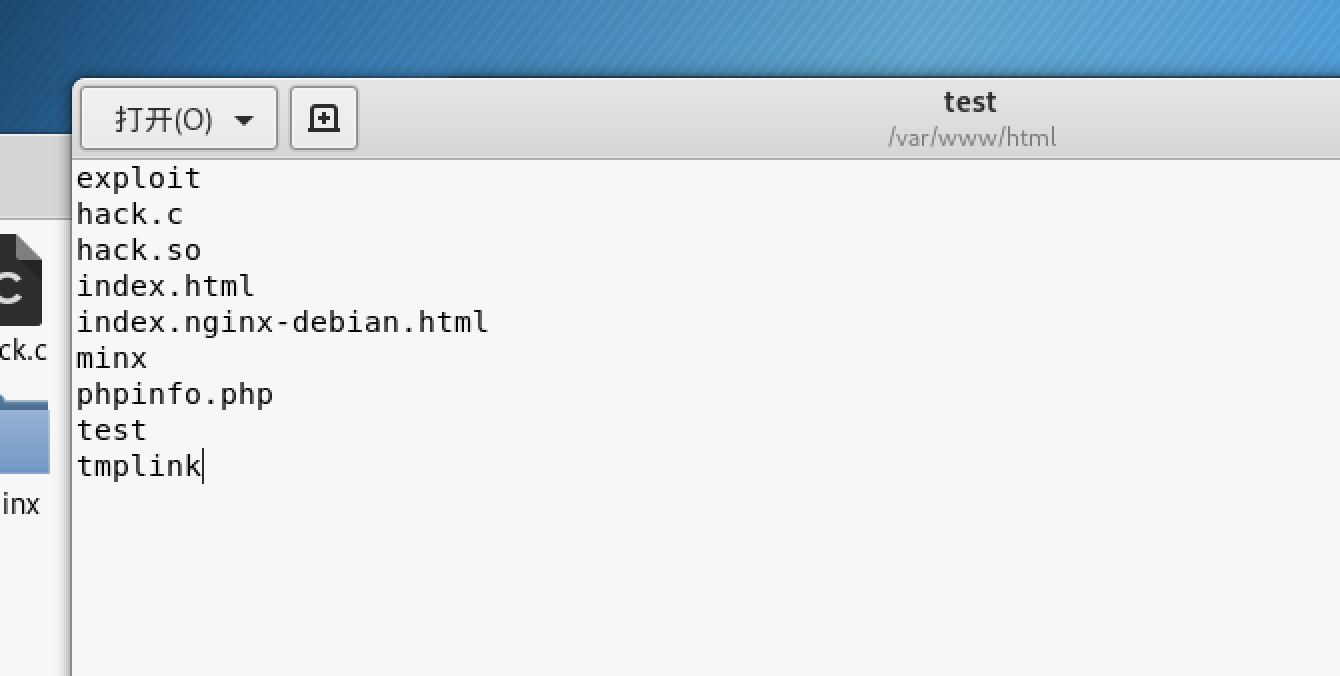Select the C source file desktop icon

[x=20, y=280]
